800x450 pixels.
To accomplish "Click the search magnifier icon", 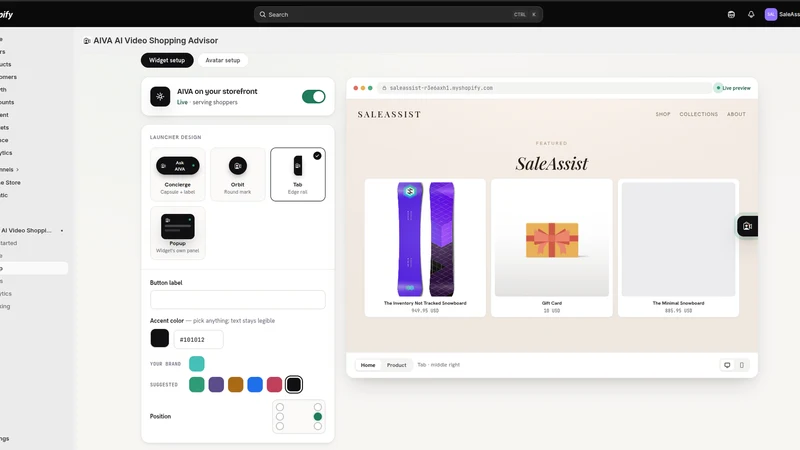I will (262, 14).
